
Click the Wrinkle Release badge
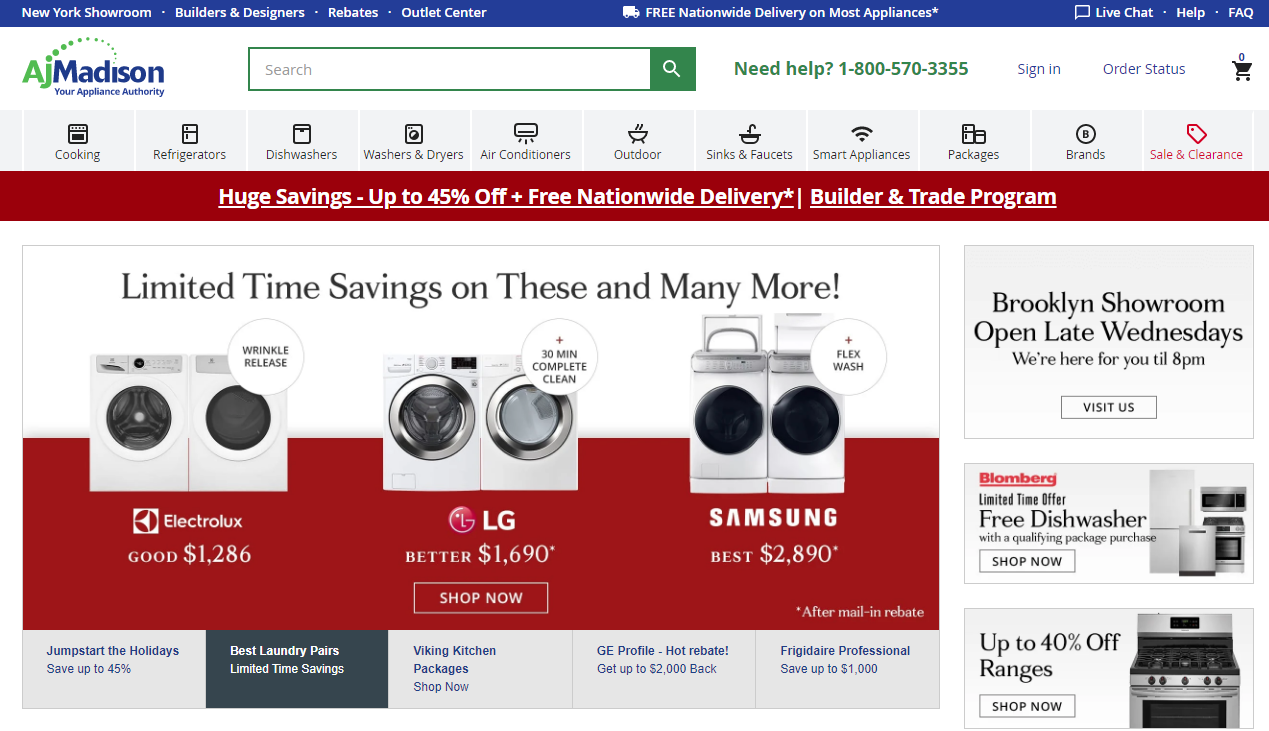click(x=266, y=357)
